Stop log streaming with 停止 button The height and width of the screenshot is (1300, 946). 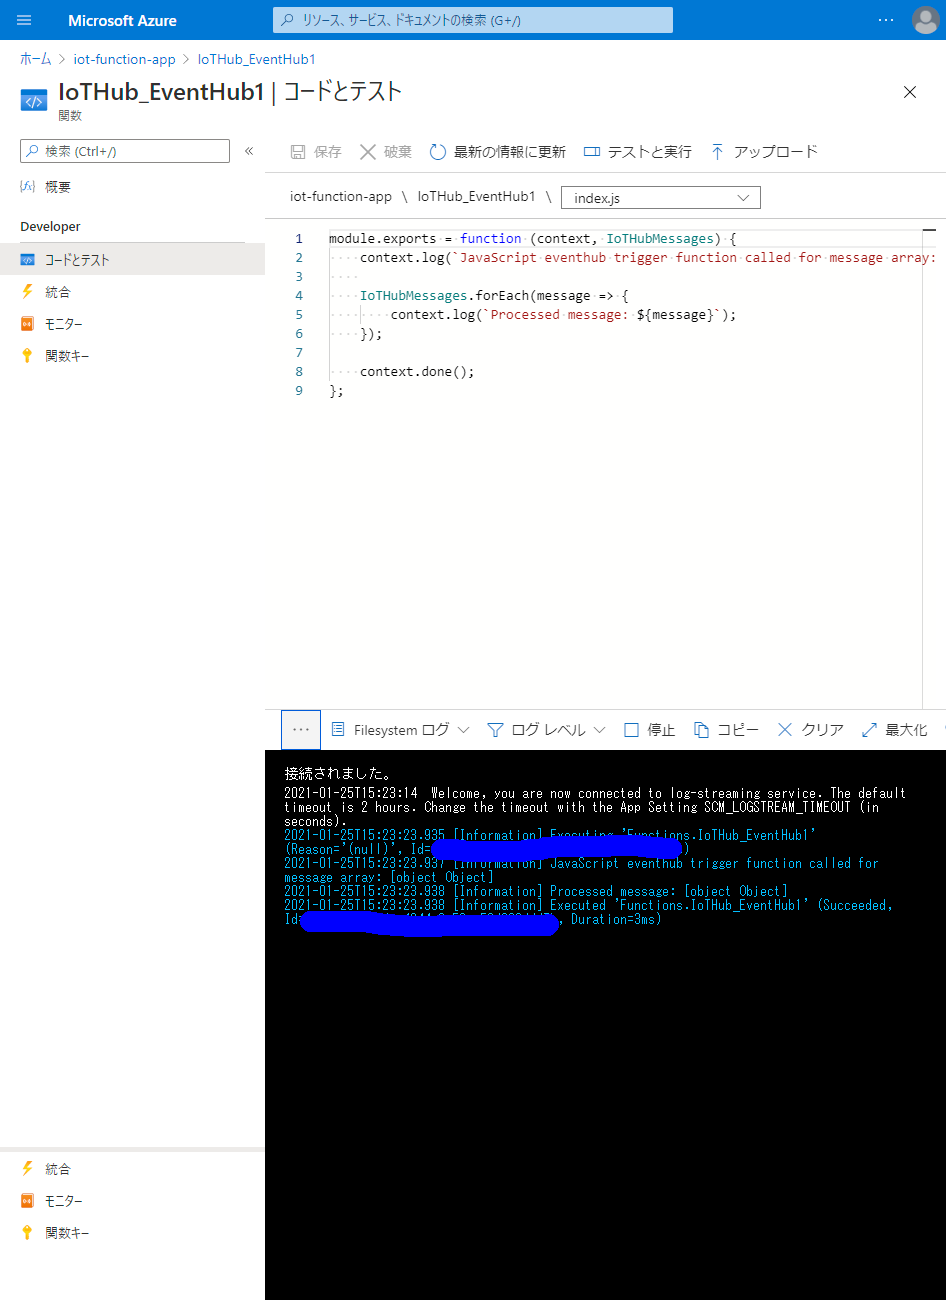point(650,730)
